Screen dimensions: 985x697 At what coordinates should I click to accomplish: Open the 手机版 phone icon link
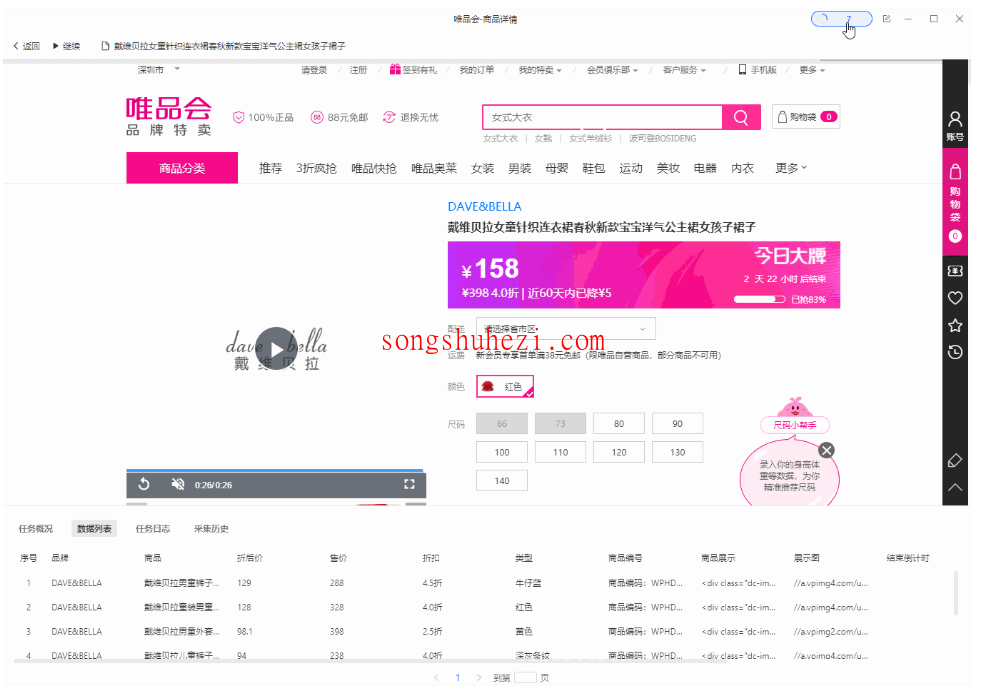point(758,70)
